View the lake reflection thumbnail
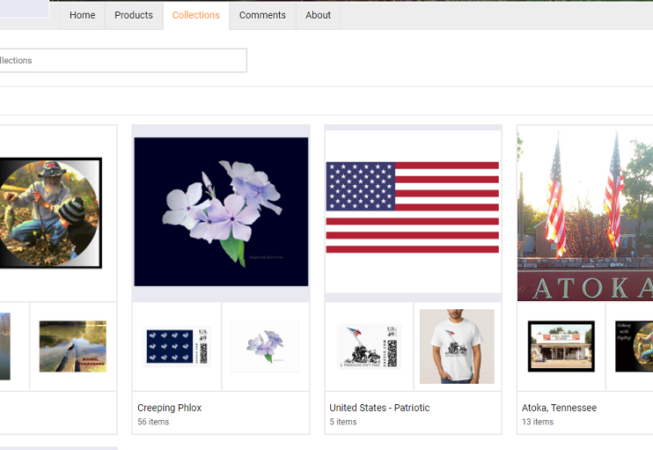Screen dimensions: 653x450 point(73,346)
